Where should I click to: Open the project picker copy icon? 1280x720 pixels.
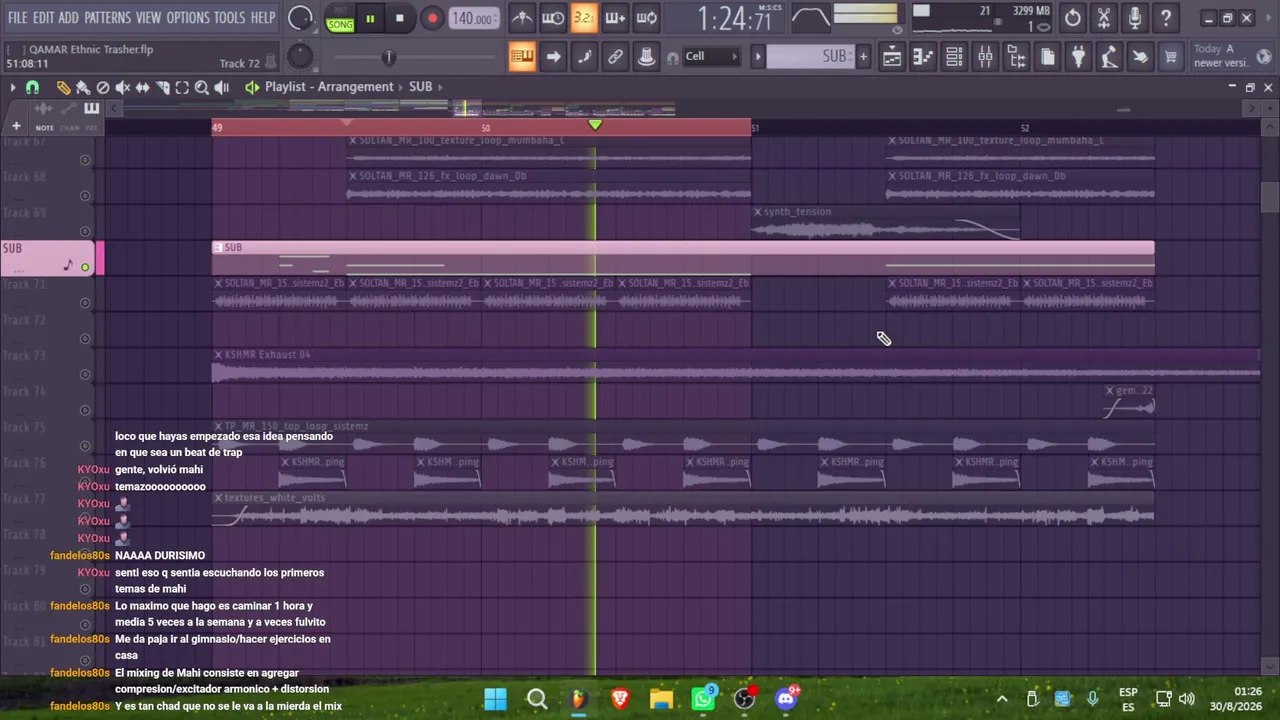pyautogui.click(x=1047, y=57)
